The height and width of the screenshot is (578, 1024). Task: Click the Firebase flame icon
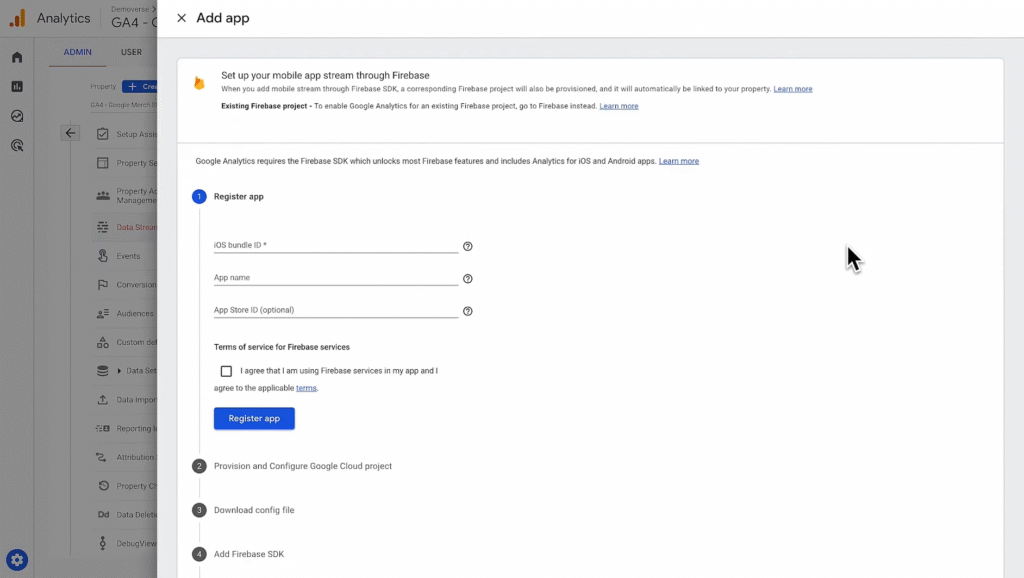(199, 83)
